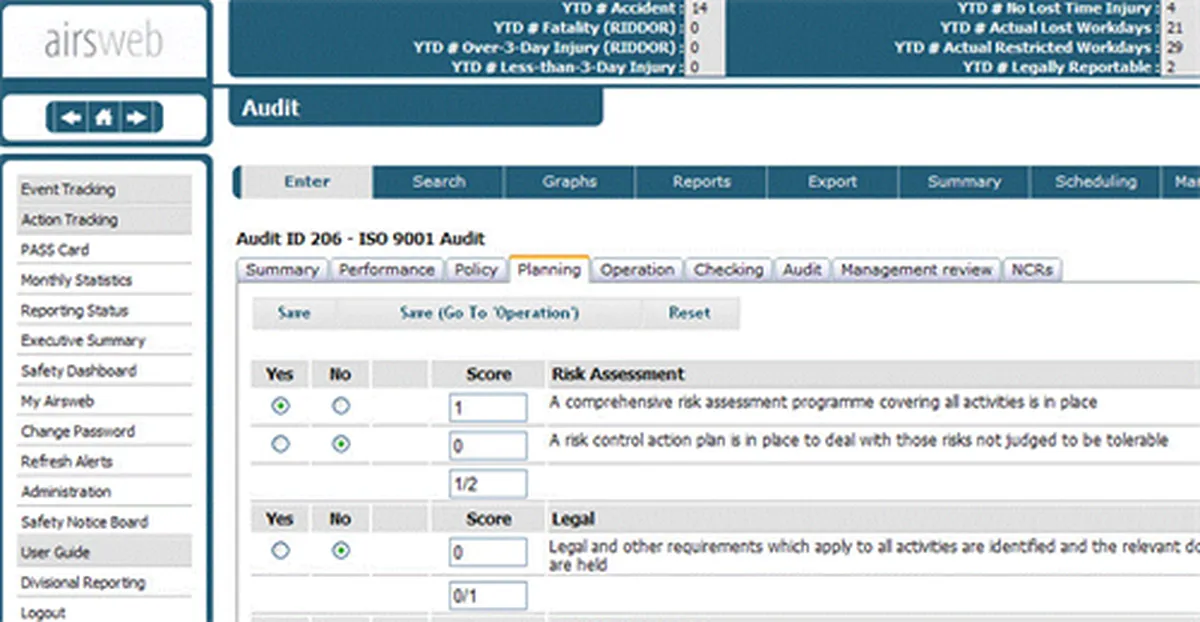
Task: Switch to the Operation sub-tab
Action: (637, 270)
